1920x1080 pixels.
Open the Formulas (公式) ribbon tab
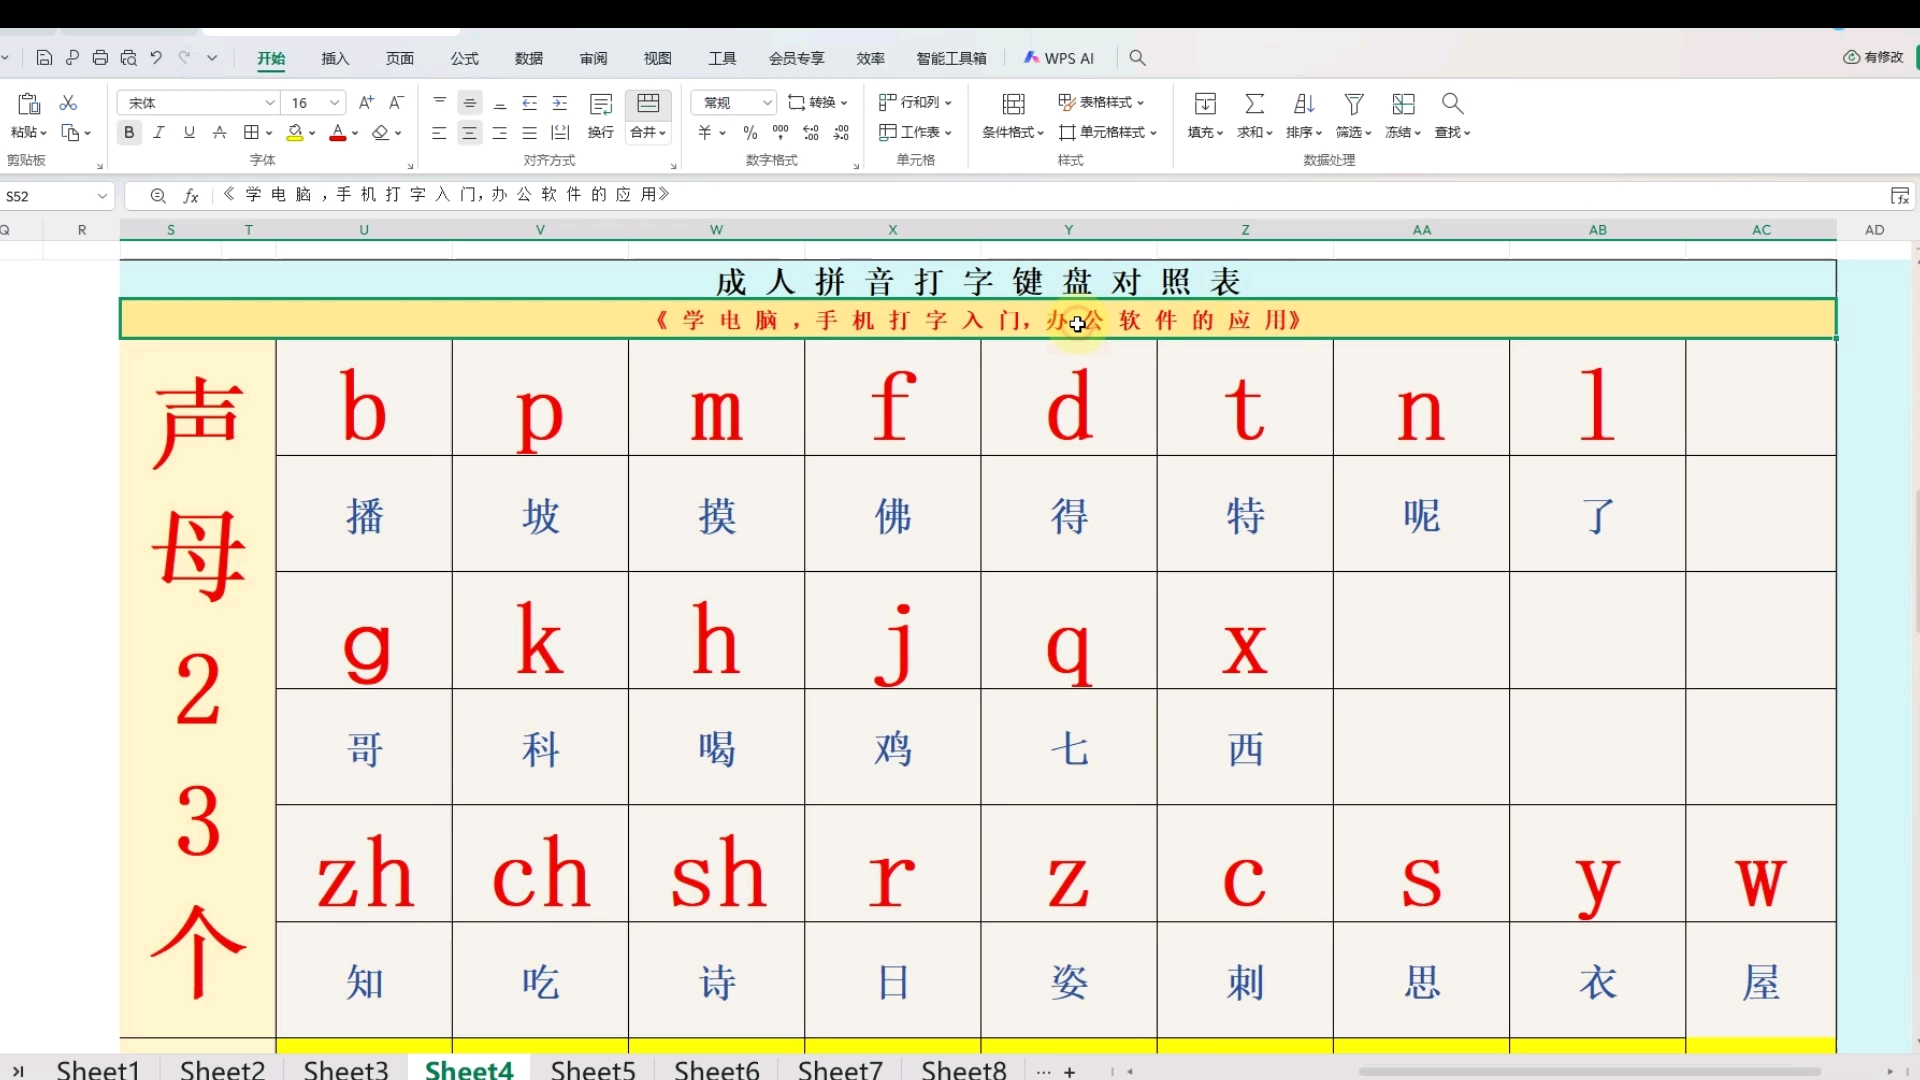[464, 58]
